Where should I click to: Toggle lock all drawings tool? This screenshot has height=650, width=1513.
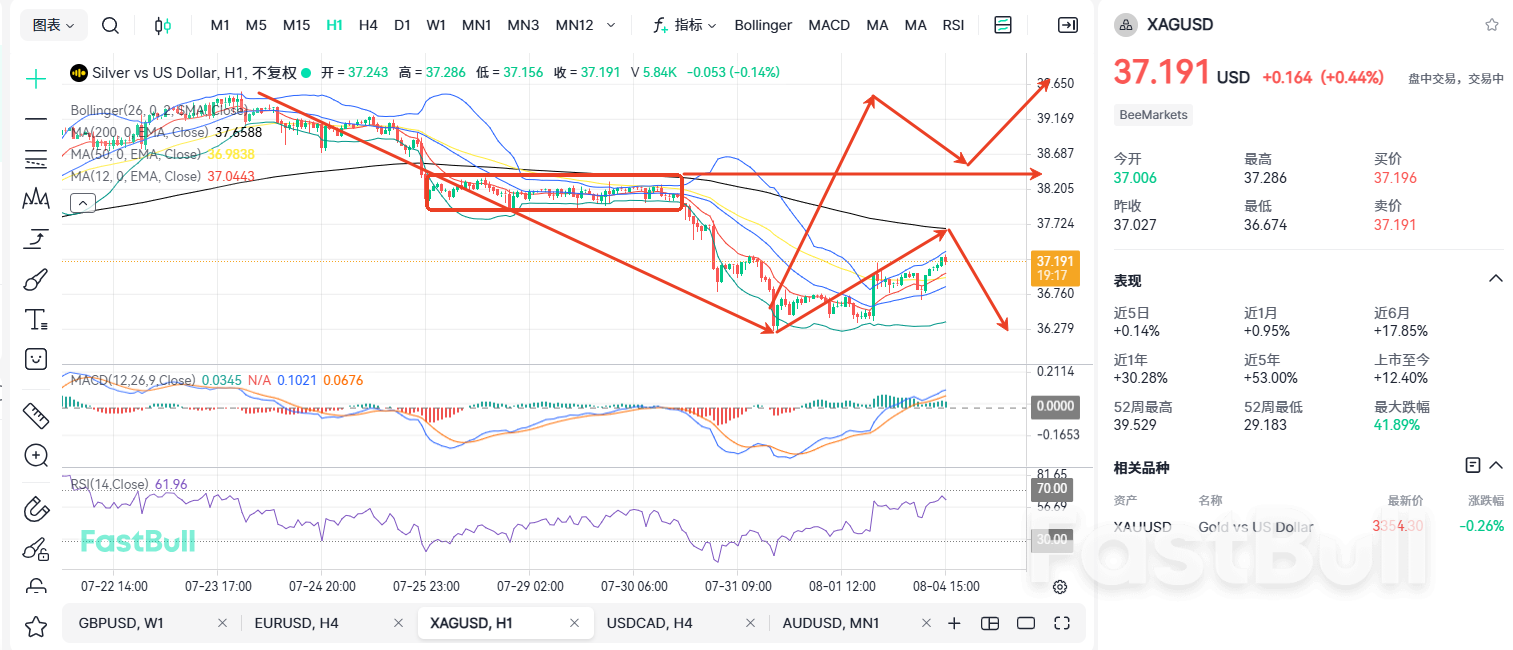(x=36, y=548)
